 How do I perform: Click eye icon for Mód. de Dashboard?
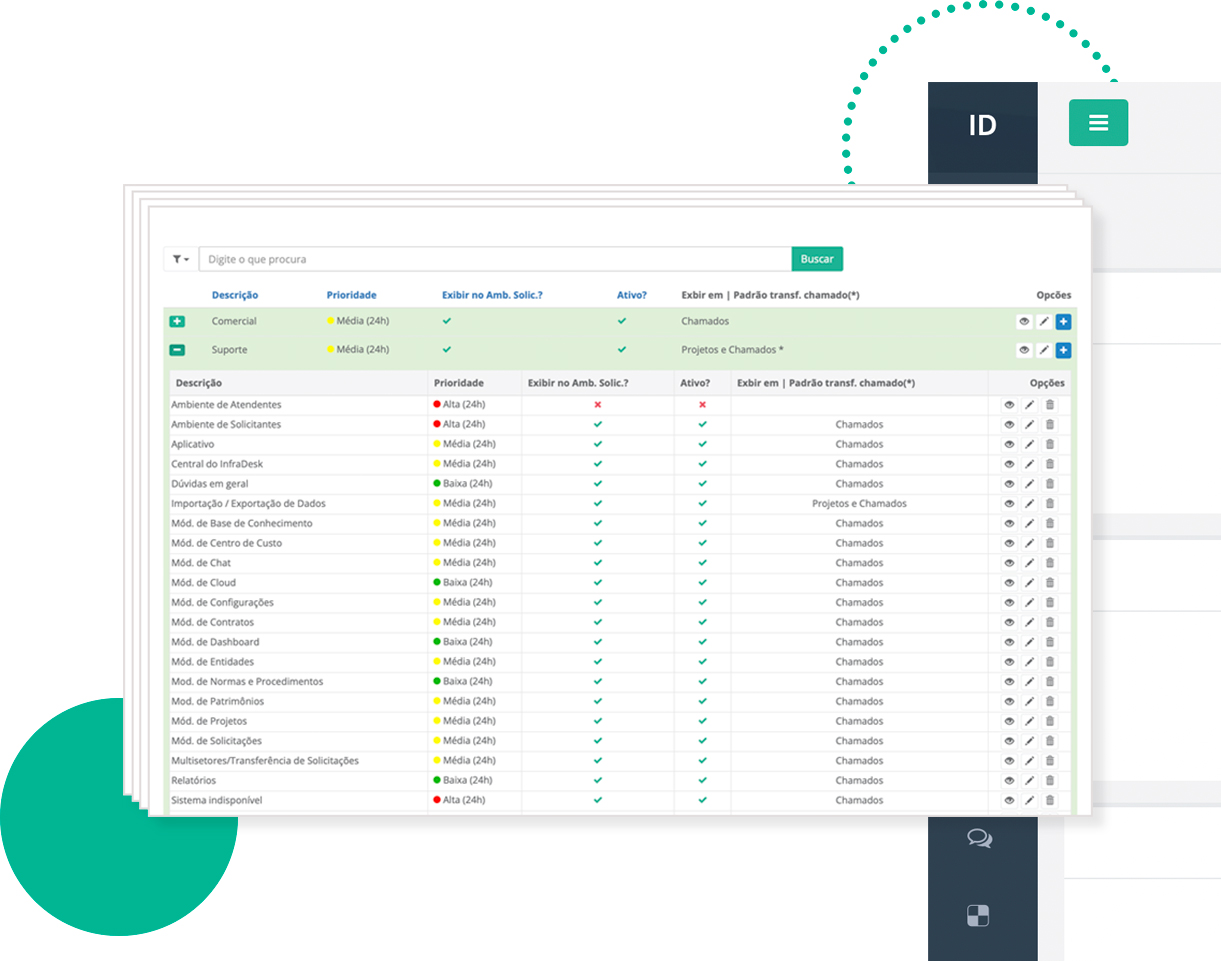pos(1009,642)
